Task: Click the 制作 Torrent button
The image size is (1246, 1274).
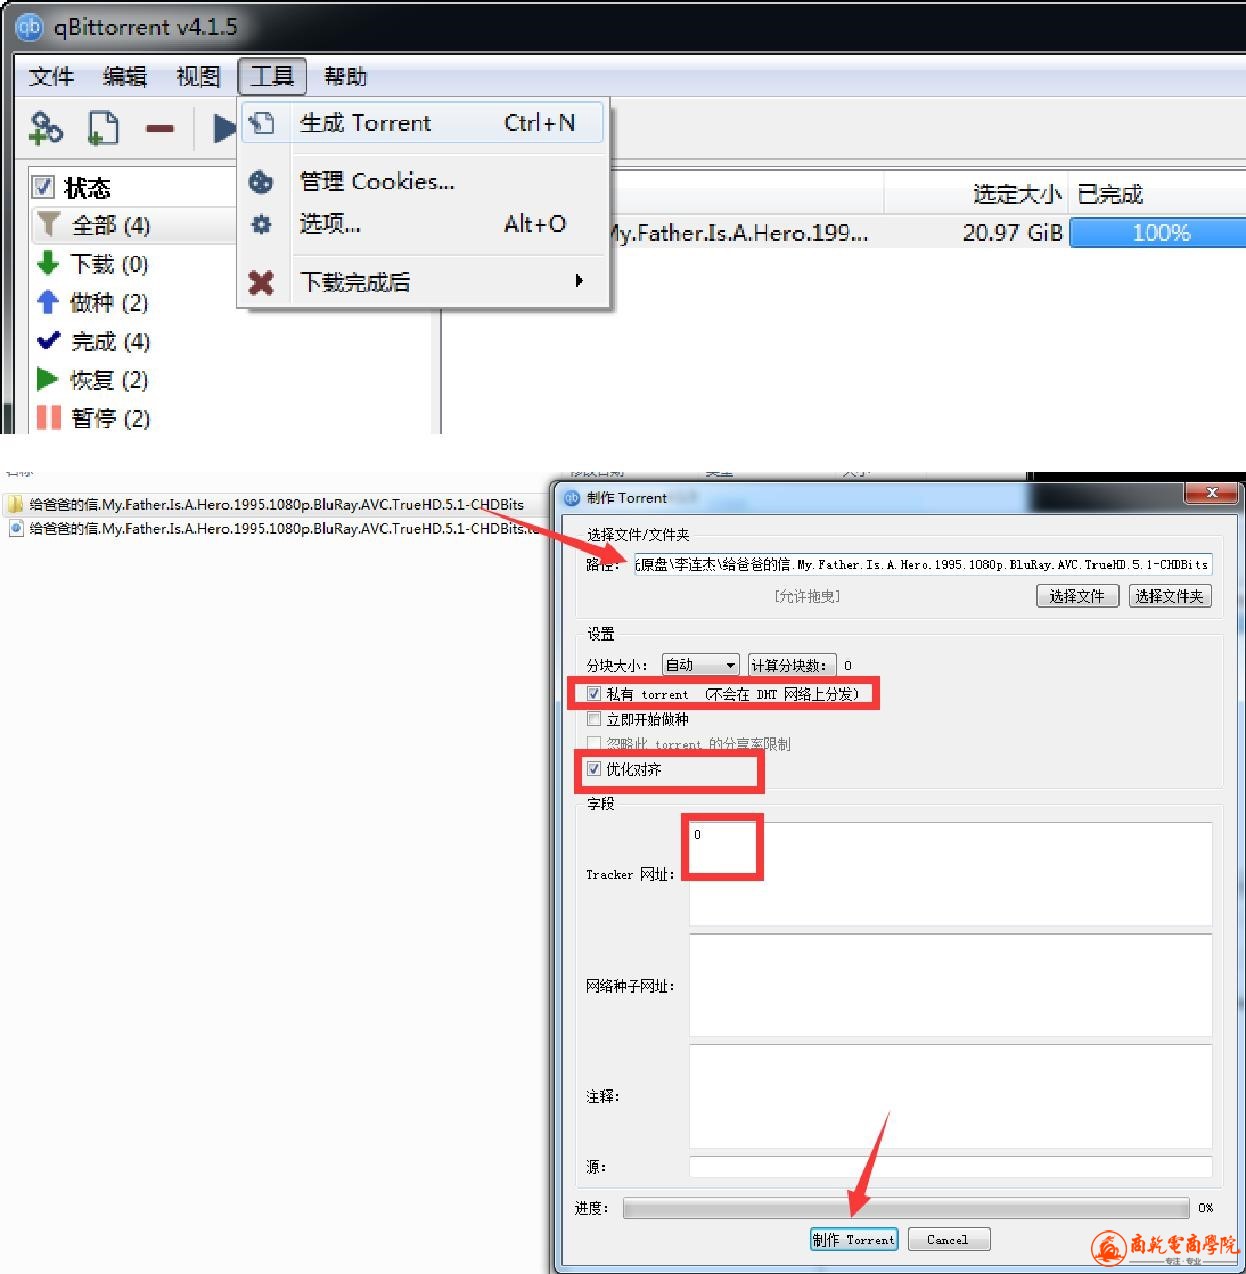Action: [x=853, y=1240]
